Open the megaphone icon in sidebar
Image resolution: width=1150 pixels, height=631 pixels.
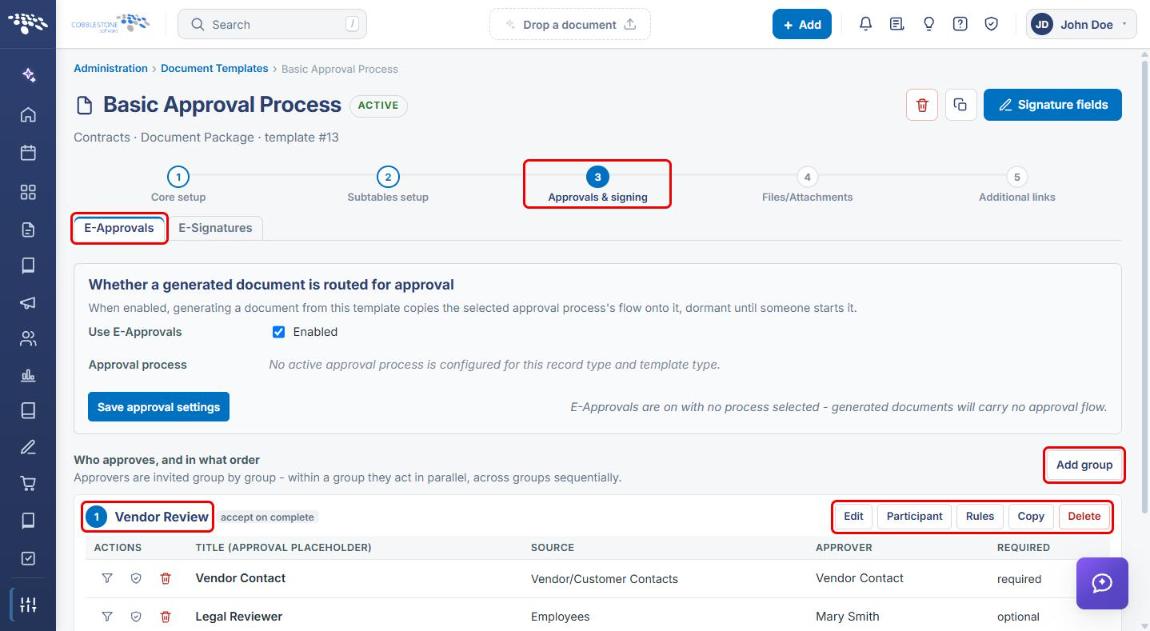(x=28, y=302)
